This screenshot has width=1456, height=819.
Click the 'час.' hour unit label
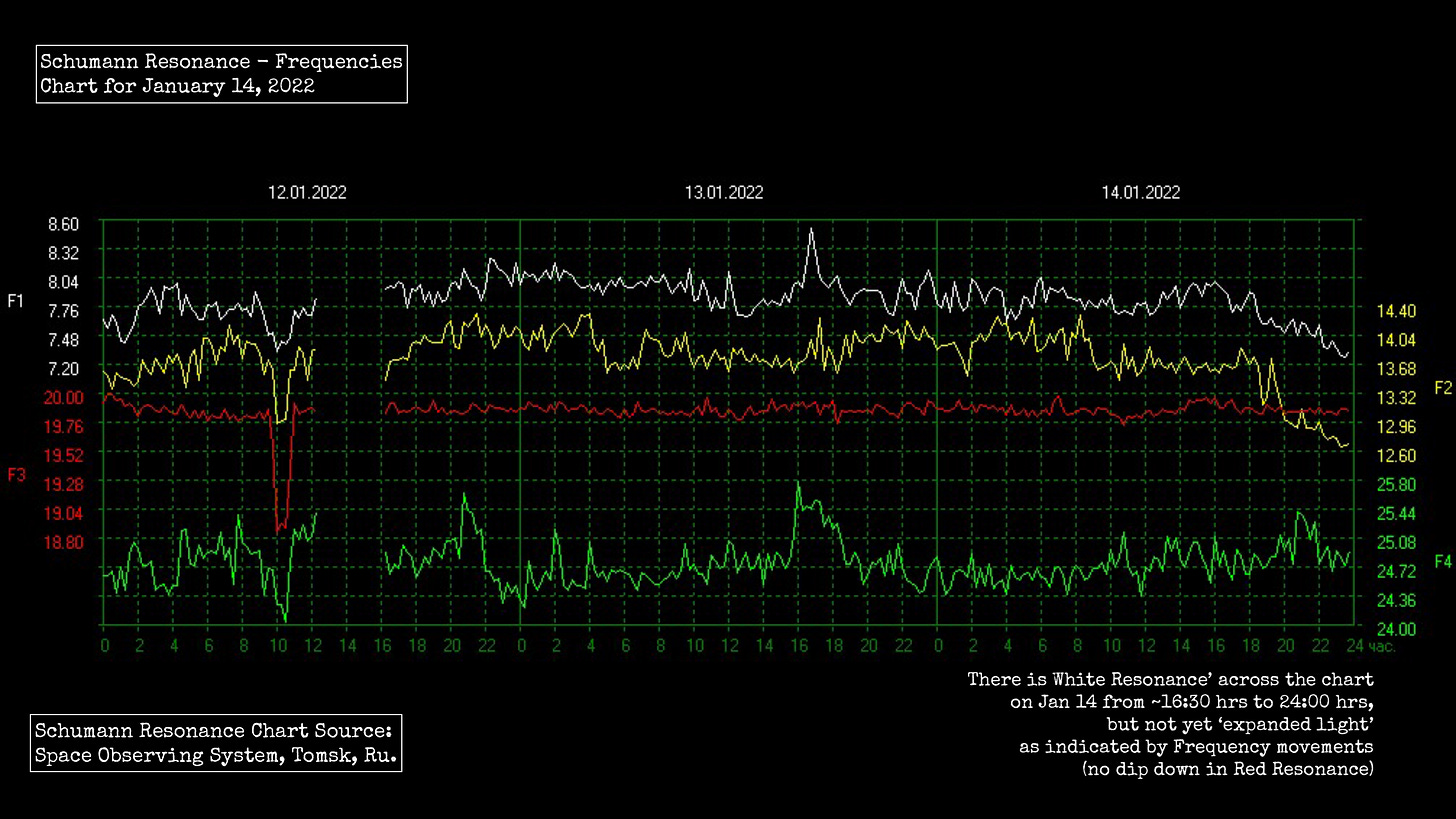(x=1382, y=646)
